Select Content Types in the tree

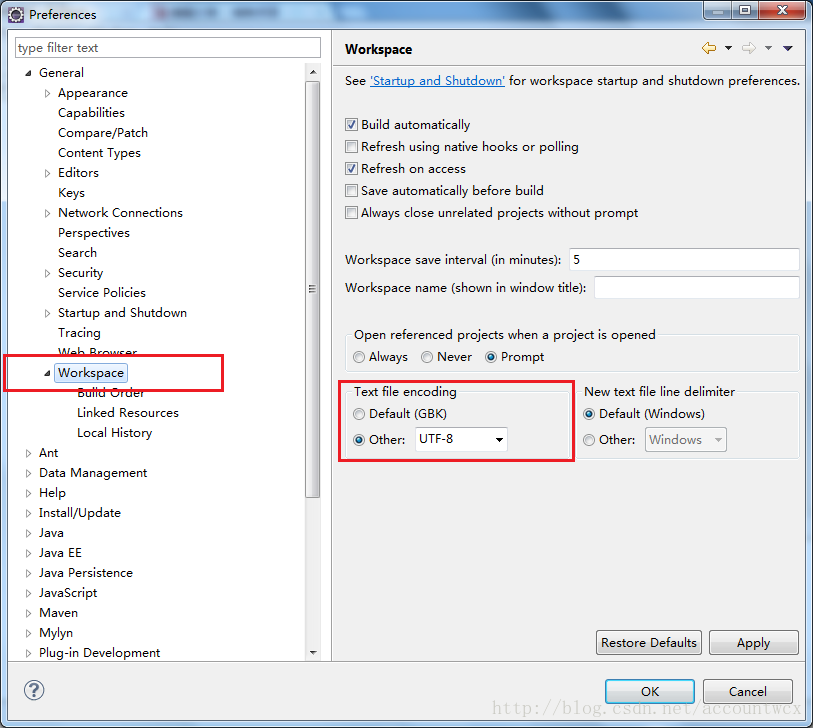pyautogui.click(x=99, y=153)
